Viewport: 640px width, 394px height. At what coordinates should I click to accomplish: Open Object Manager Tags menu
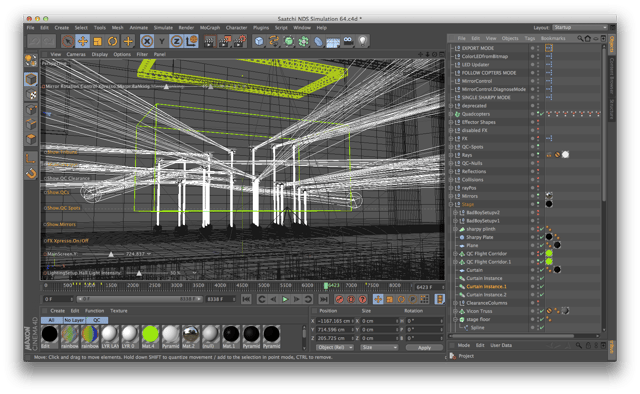(x=530, y=38)
